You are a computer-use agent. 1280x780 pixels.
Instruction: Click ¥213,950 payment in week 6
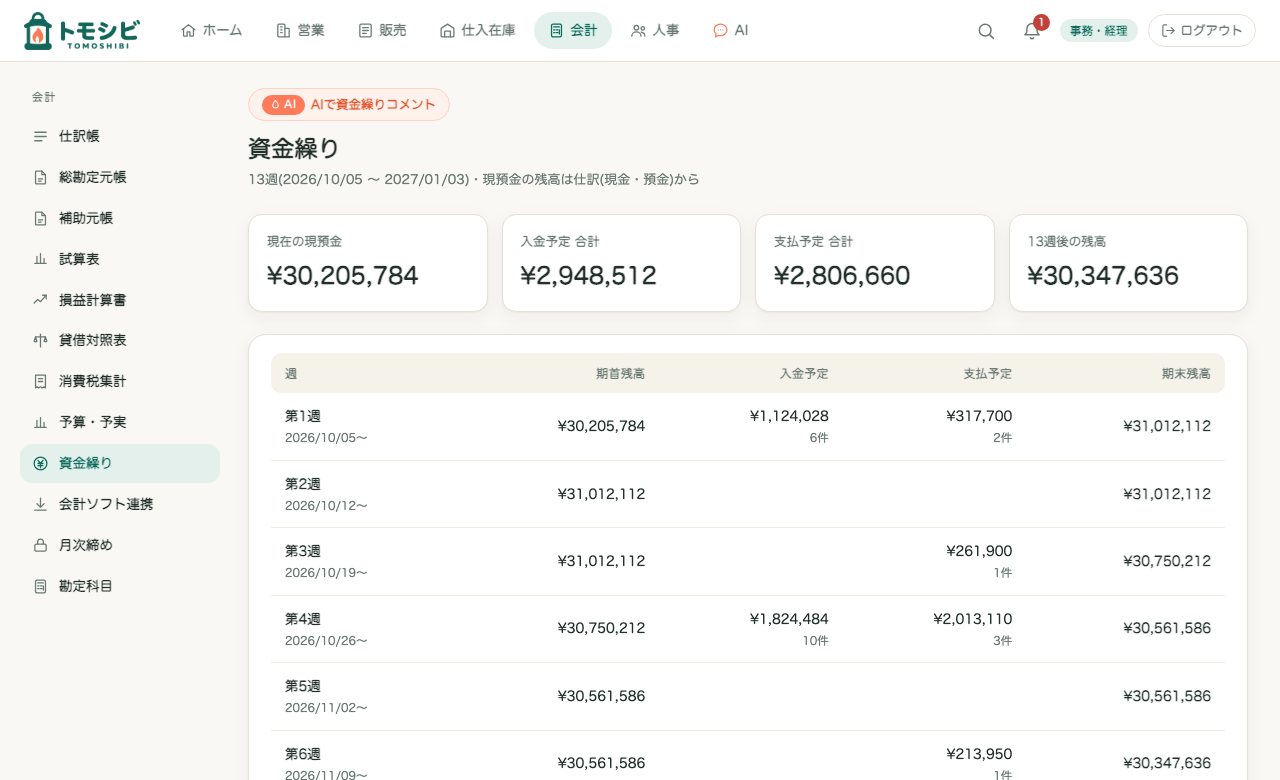coord(979,754)
